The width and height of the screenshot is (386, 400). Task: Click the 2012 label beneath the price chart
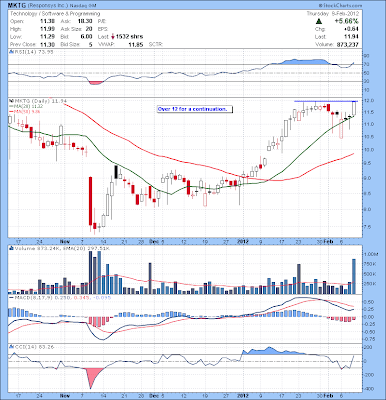tap(243, 241)
